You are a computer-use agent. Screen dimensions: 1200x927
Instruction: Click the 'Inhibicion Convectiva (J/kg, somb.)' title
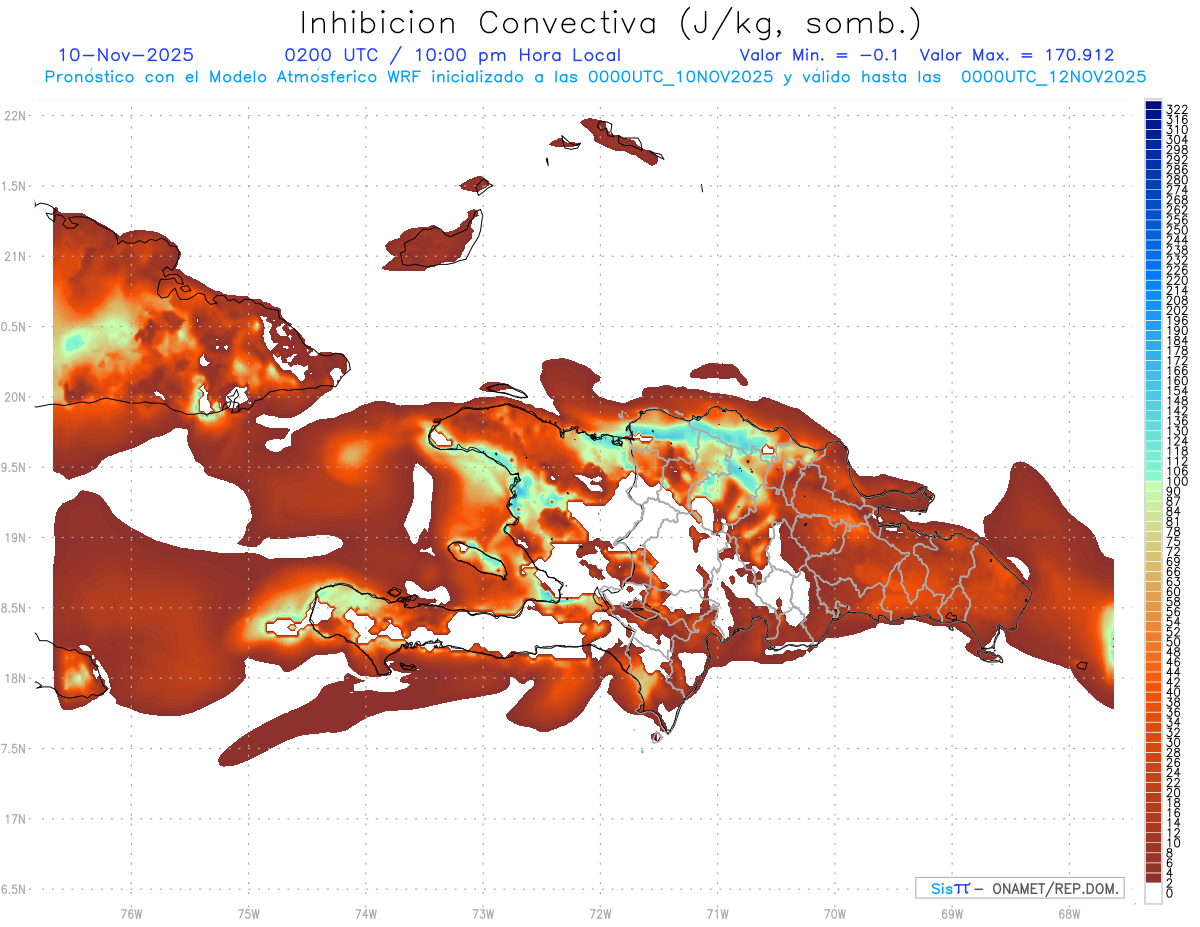point(610,23)
